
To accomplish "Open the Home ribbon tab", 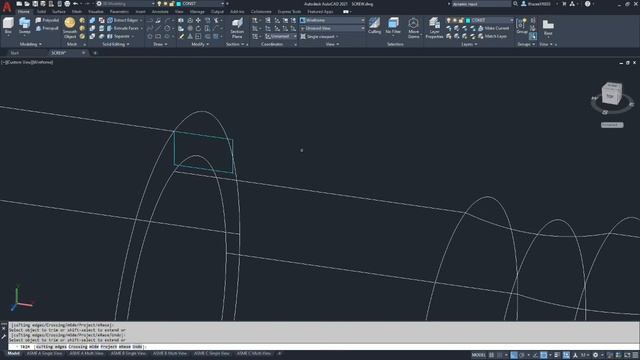I will 23,11.
